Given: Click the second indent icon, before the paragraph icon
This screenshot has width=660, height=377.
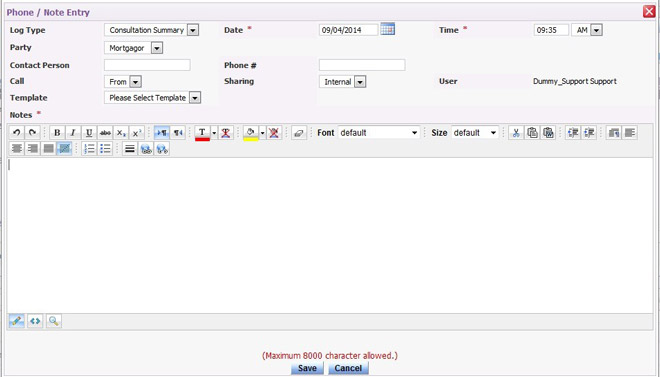Looking at the screenshot, I should tap(589, 133).
